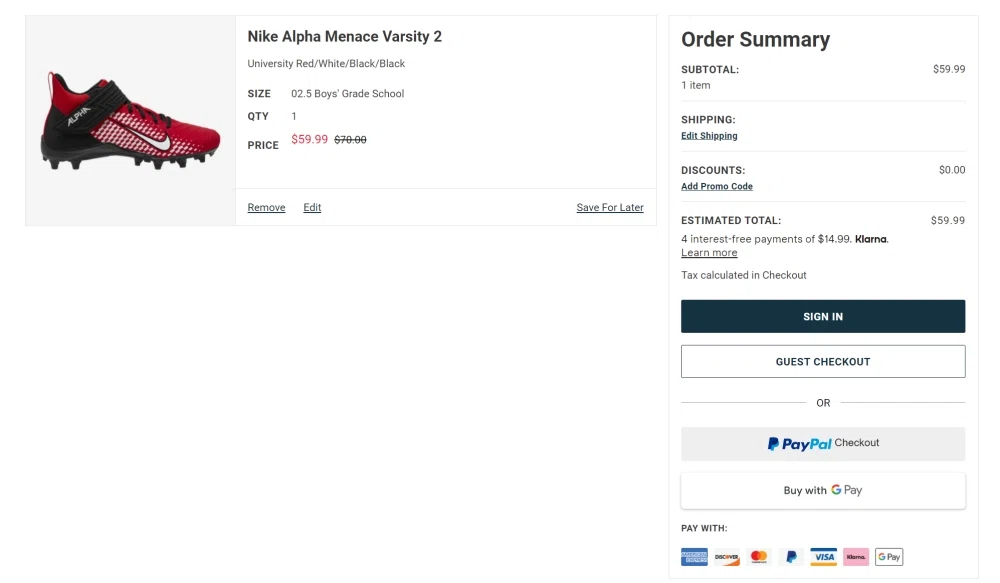Viewport: 1000px width, 583px height.
Task: Select the Visa payment icon
Action: (x=823, y=556)
